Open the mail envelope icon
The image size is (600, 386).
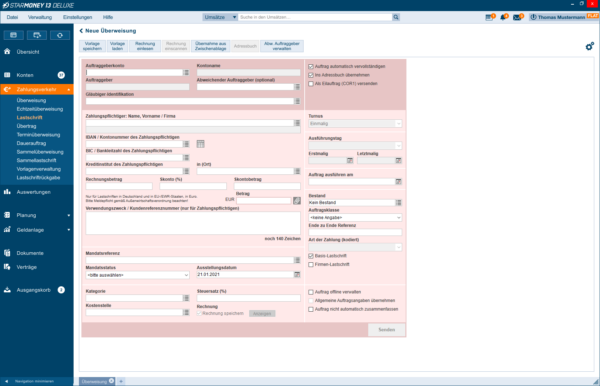pos(518,17)
